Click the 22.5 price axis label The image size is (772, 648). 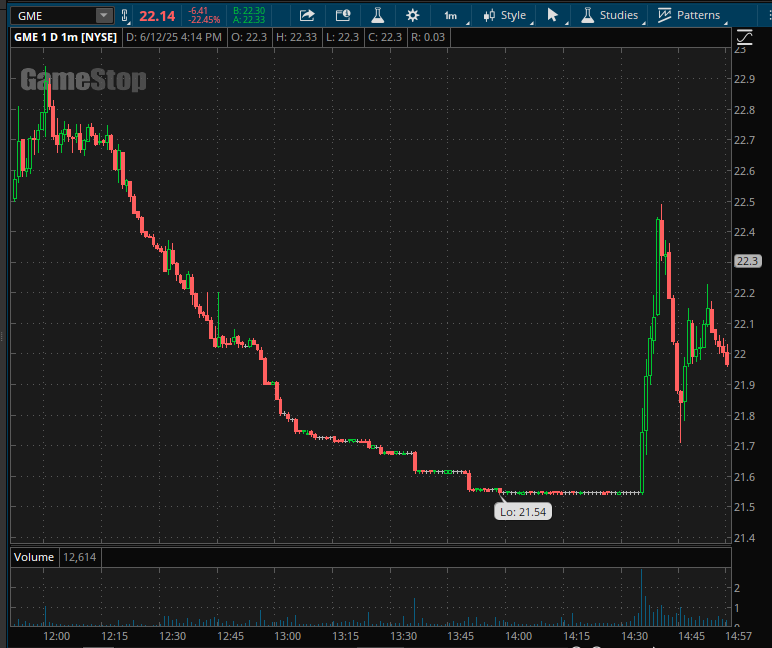(x=744, y=202)
